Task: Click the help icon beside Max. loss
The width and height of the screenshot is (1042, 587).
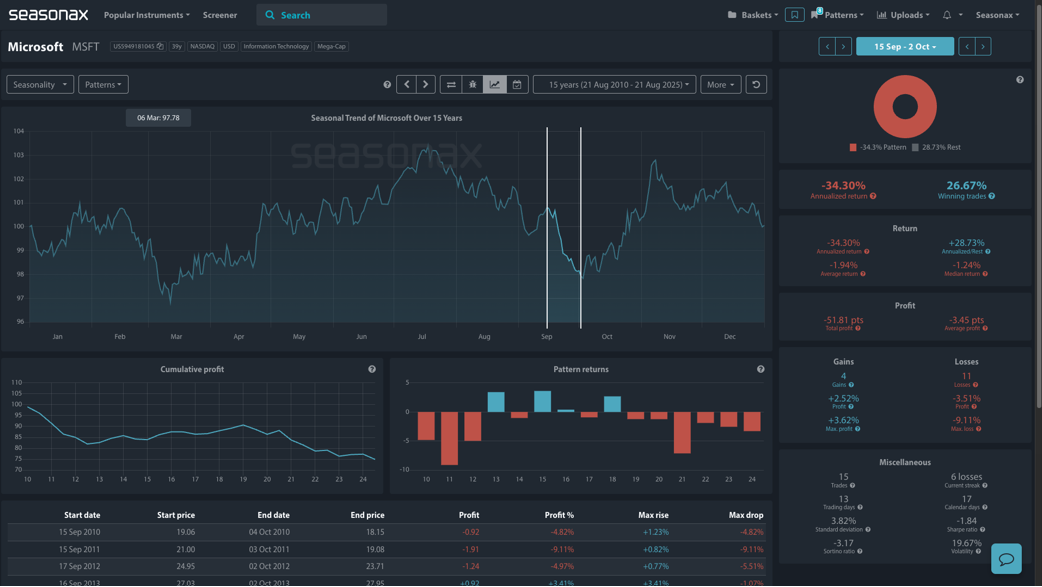Action: pyautogui.click(x=978, y=429)
